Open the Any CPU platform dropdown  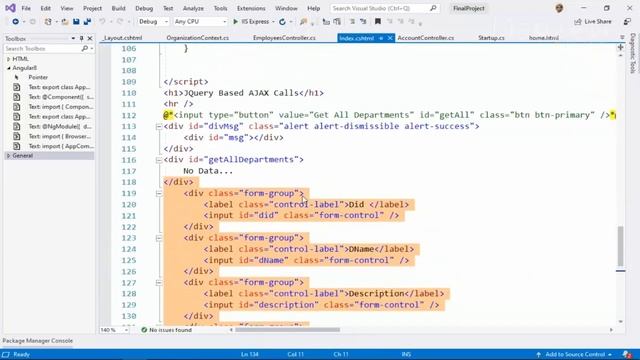200,22
